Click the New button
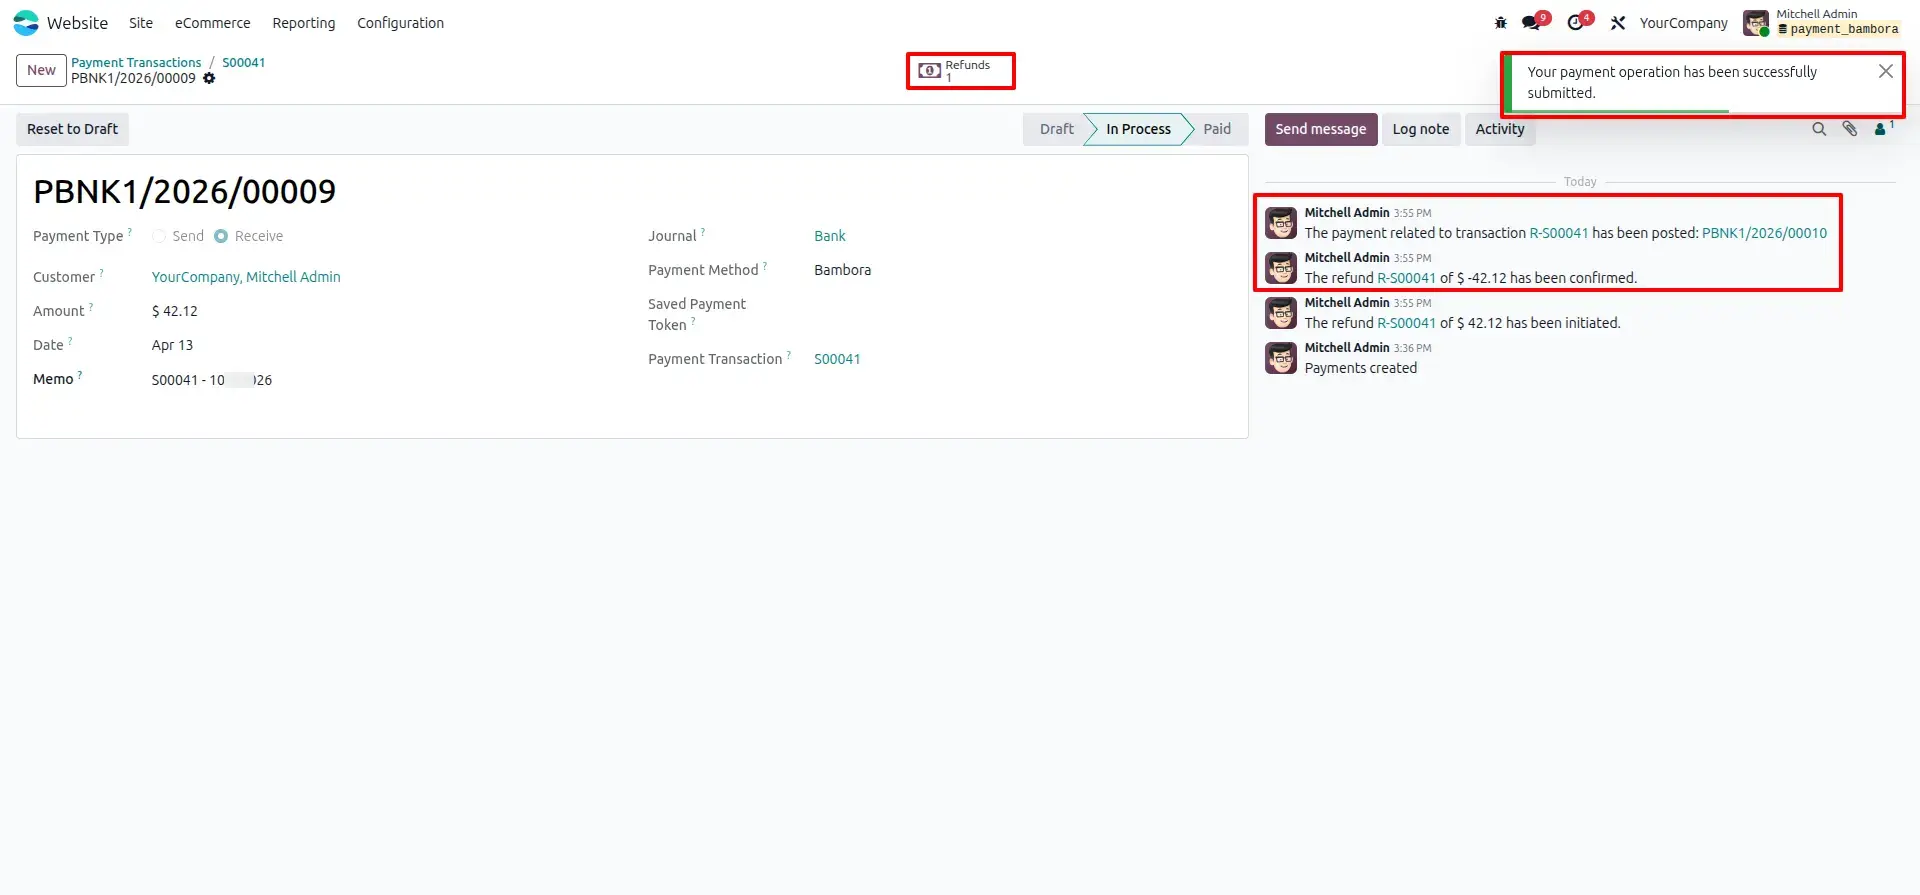Viewport: 1920px width, 895px height. (41, 70)
